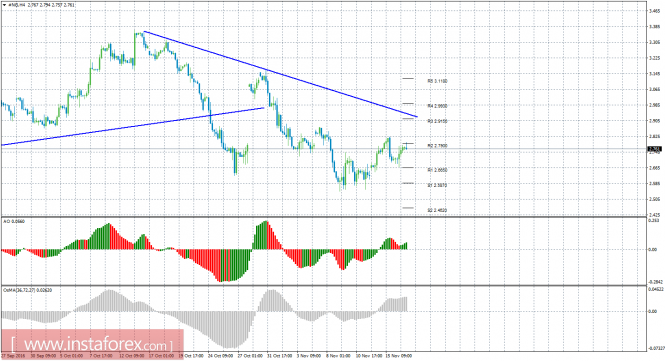Click the chart symbol dropdown triangle
The height and width of the screenshot is (361, 665).
click(x=4, y=5)
